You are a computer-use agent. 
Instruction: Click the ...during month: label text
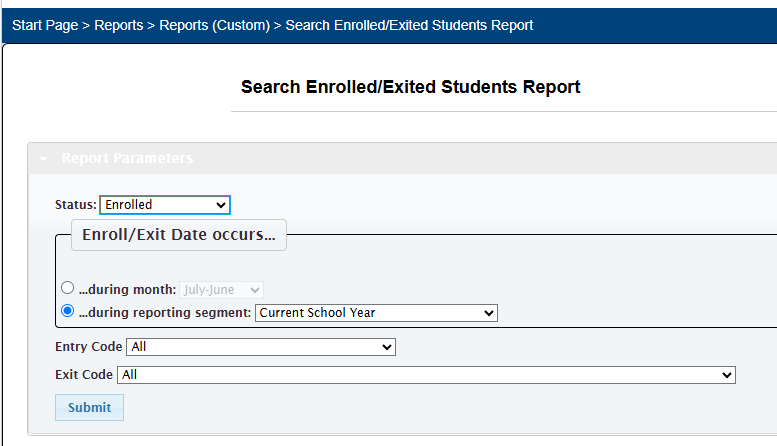(x=127, y=289)
